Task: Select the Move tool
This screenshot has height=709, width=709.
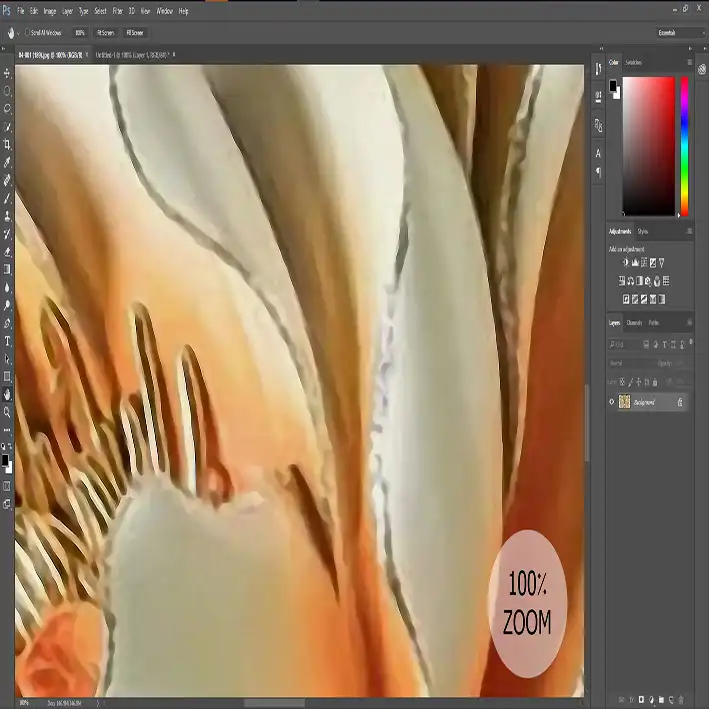Action: 7,74
